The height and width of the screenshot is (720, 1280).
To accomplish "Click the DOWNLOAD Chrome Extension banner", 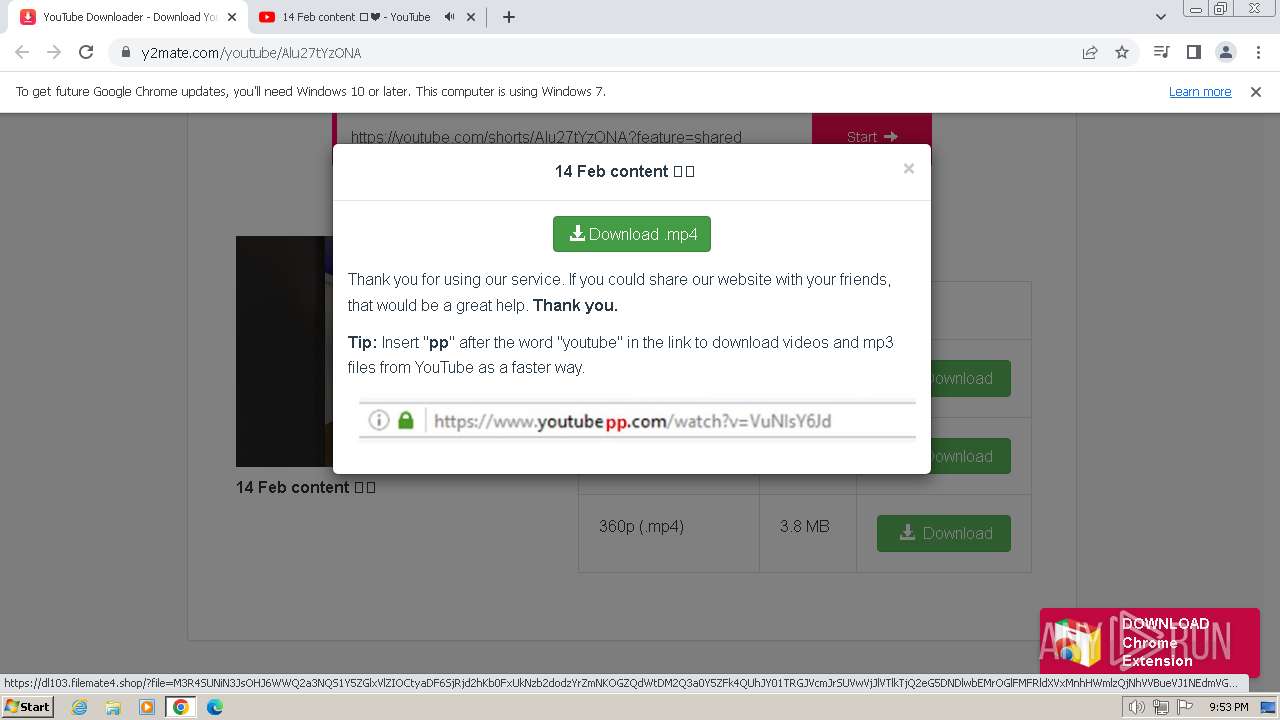I will coord(1150,642).
